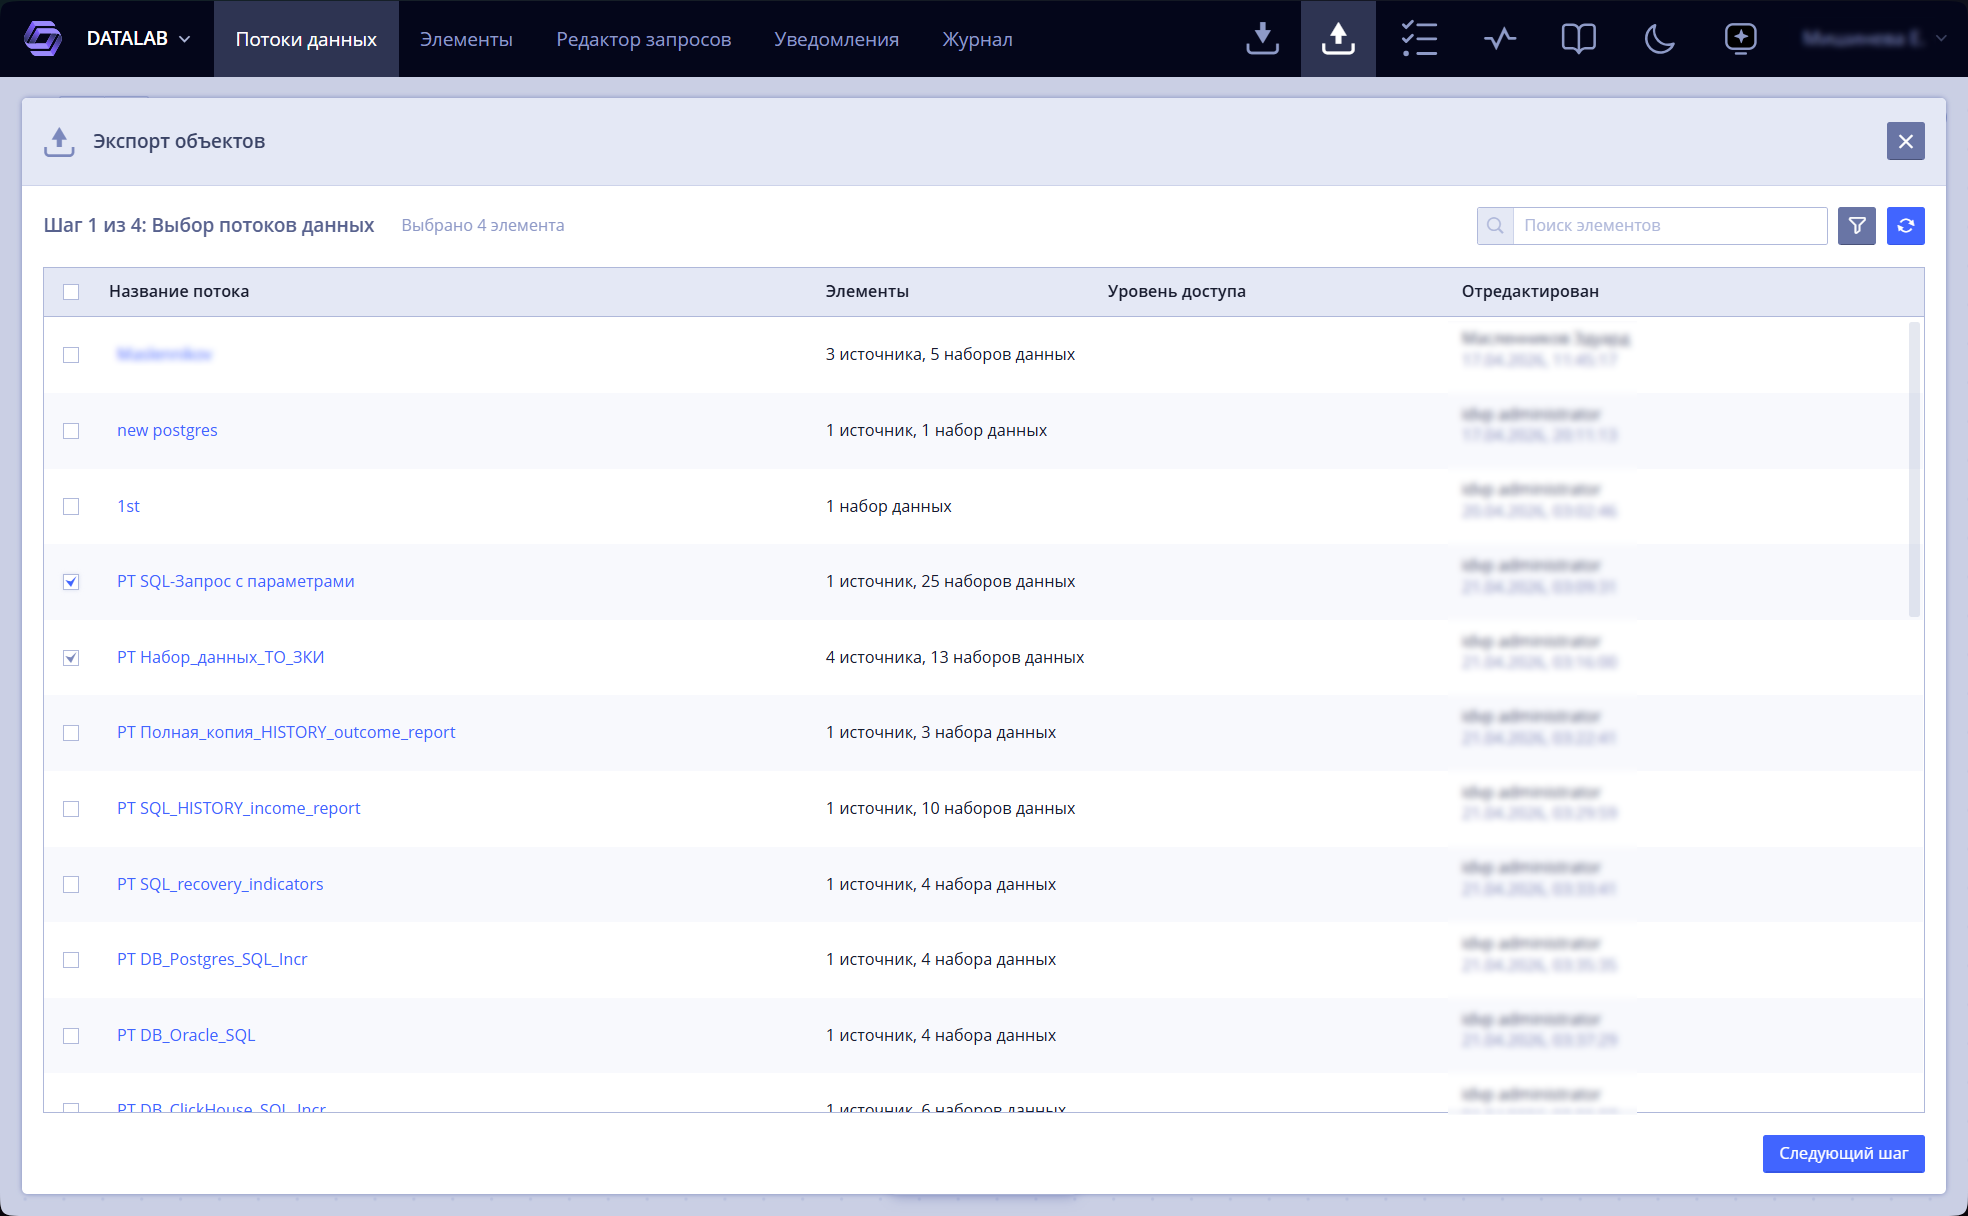Open the Редактор запросов tab

(644, 39)
